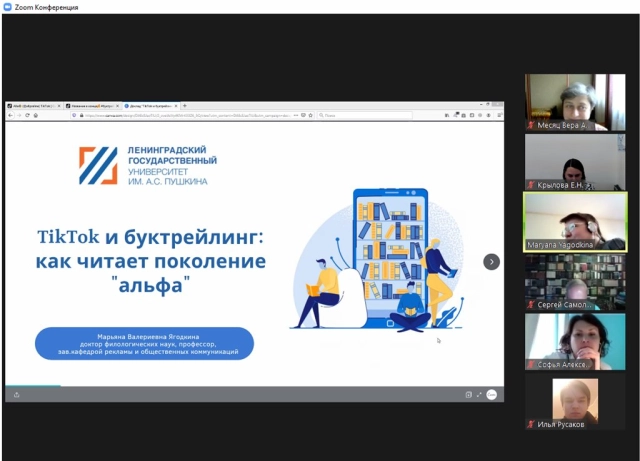
Task: Click the Zoom Конференция window icon
Action: 8,7
